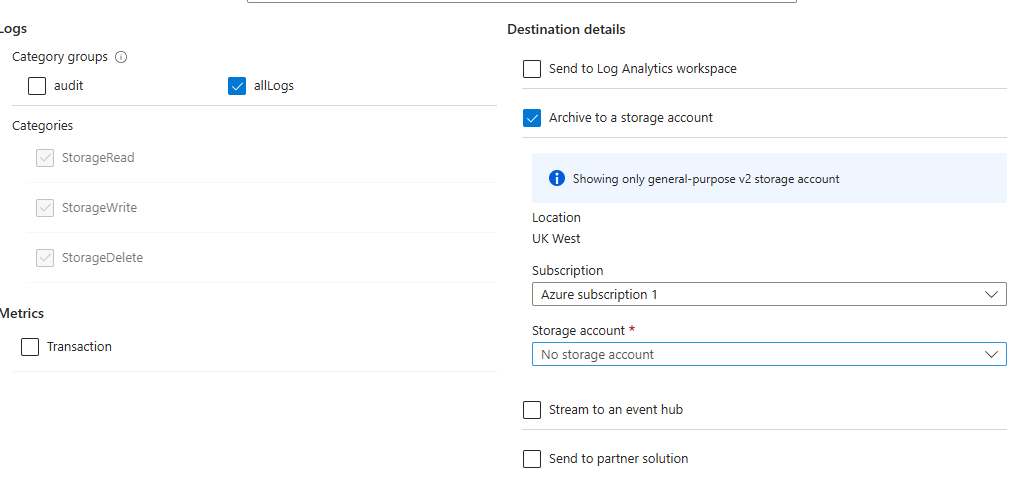Toggle the StorageRead category checkbox
The image size is (1021, 478).
[45, 158]
